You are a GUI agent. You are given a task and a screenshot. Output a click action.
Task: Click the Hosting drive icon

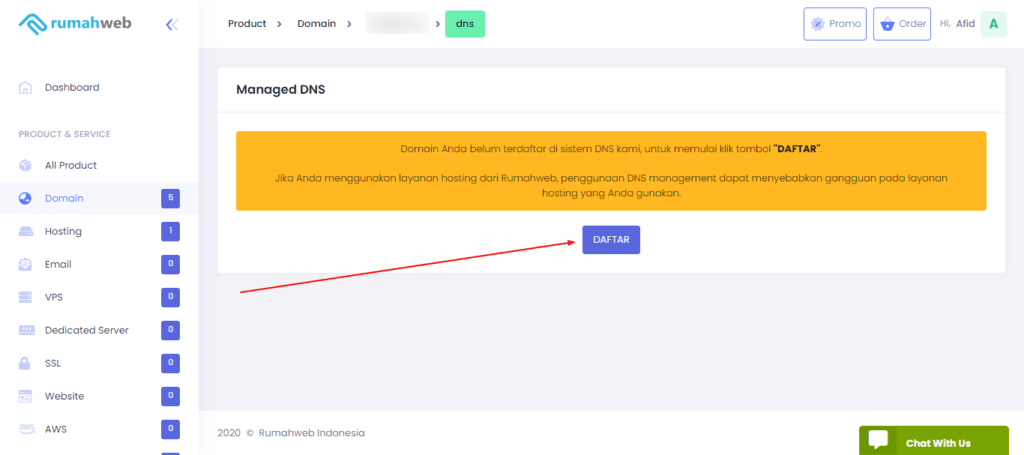click(x=25, y=231)
